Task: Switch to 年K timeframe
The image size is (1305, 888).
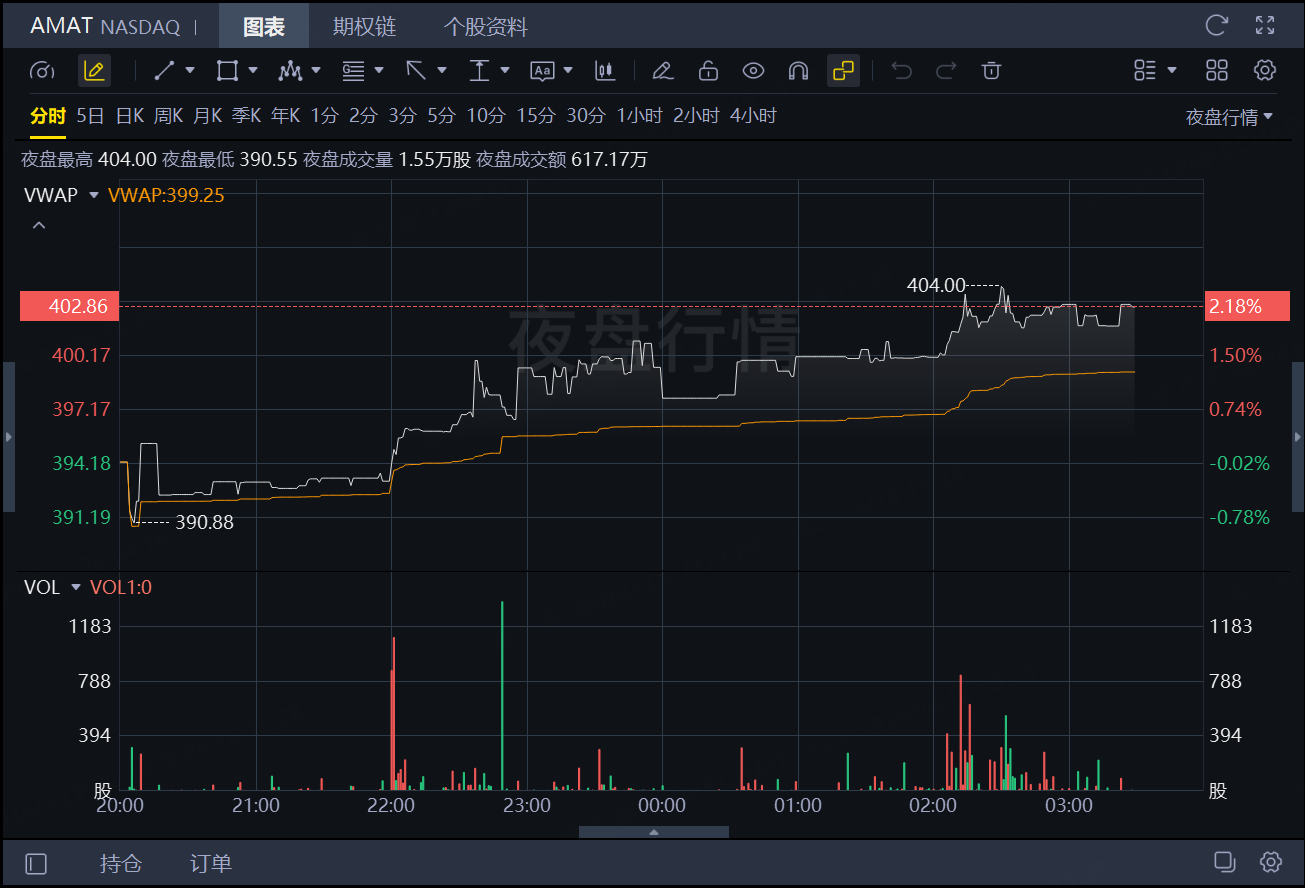Action: point(285,117)
